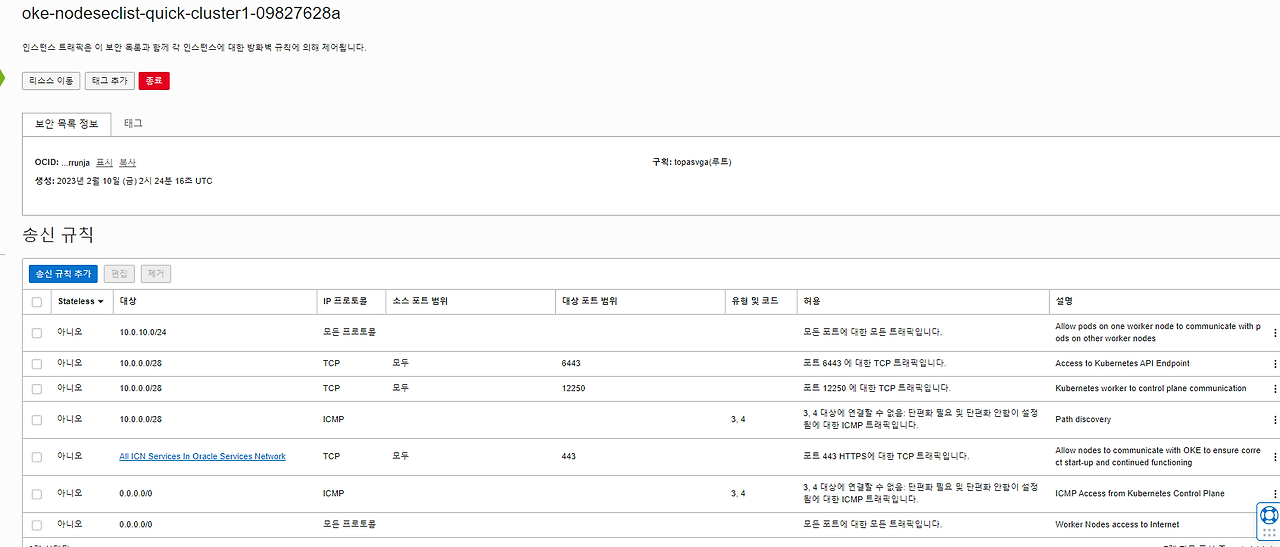Click the oke-nodeseclist-quick-cluster1 page title
Viewport: 1280px width, 547px height.
point(181,15)
